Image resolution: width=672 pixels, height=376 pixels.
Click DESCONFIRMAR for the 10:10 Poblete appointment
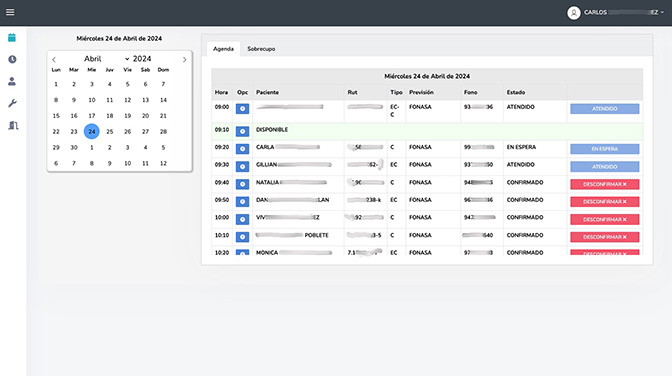(605, 237)
